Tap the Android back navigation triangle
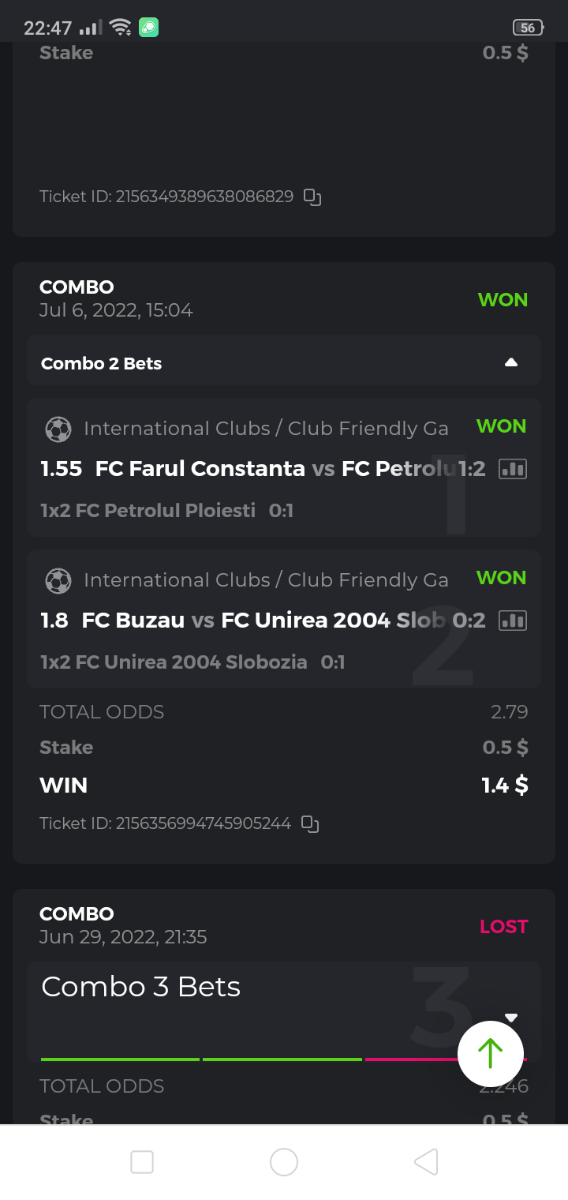Viewport: 568px width, 1200px height. [426, 1161]
